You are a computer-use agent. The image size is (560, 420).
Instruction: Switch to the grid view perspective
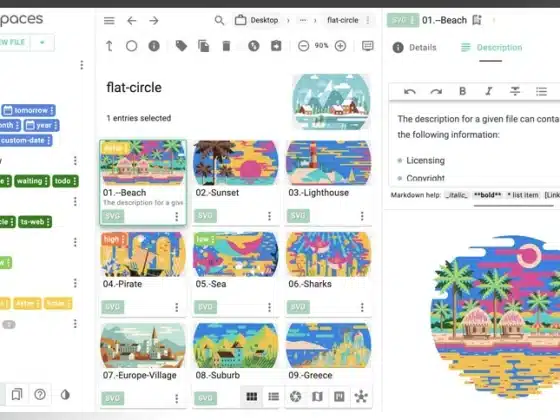pos(252,396)
